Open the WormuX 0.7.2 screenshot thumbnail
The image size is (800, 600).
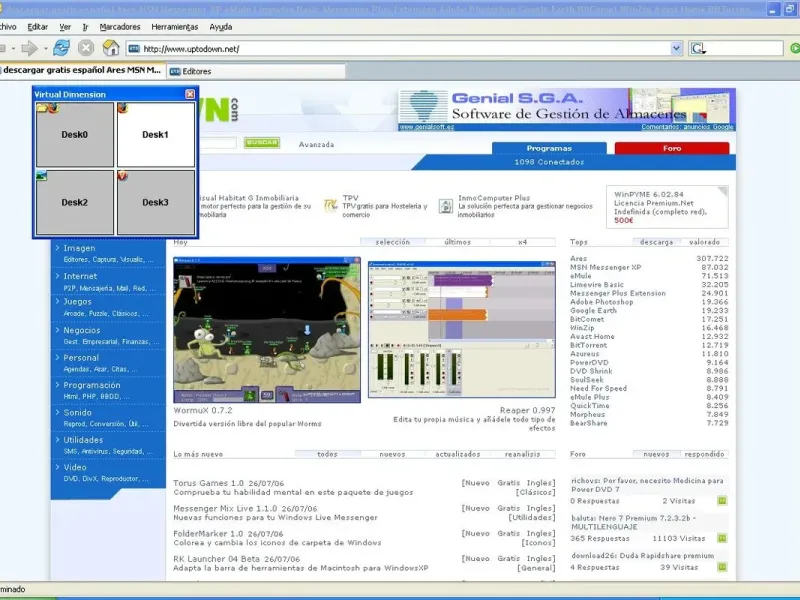(x=267, y=330)
